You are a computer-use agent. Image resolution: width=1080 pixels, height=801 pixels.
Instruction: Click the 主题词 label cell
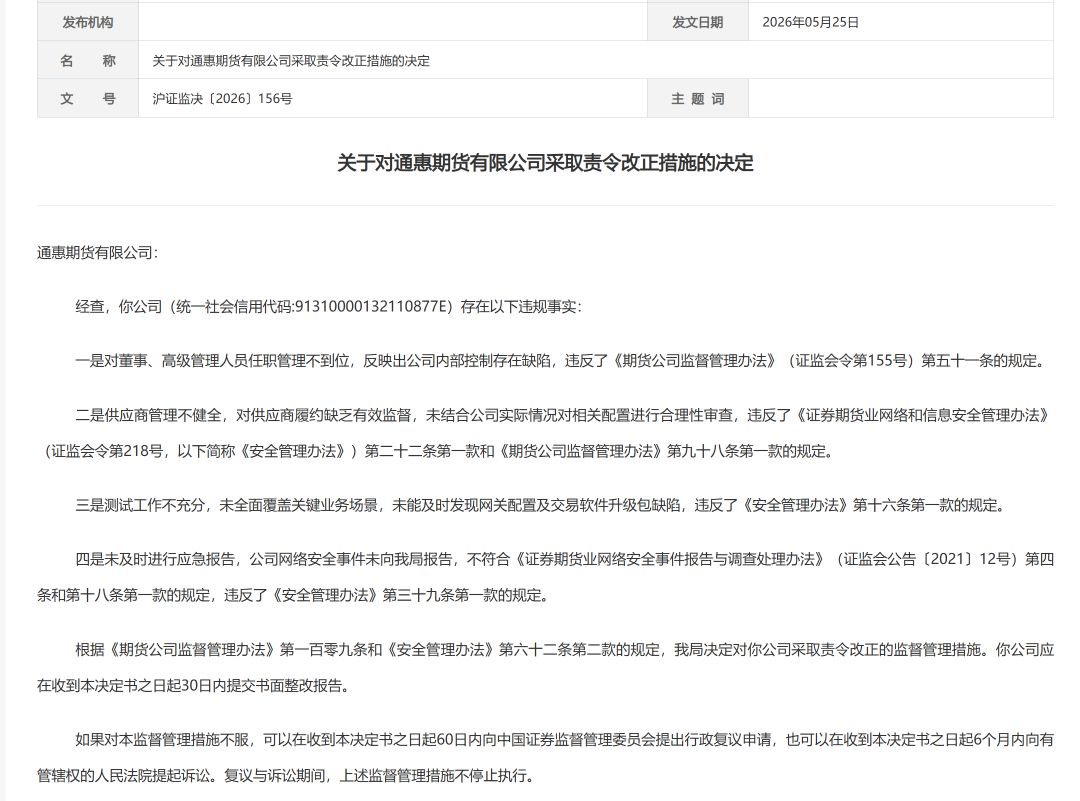coord(697,98)
